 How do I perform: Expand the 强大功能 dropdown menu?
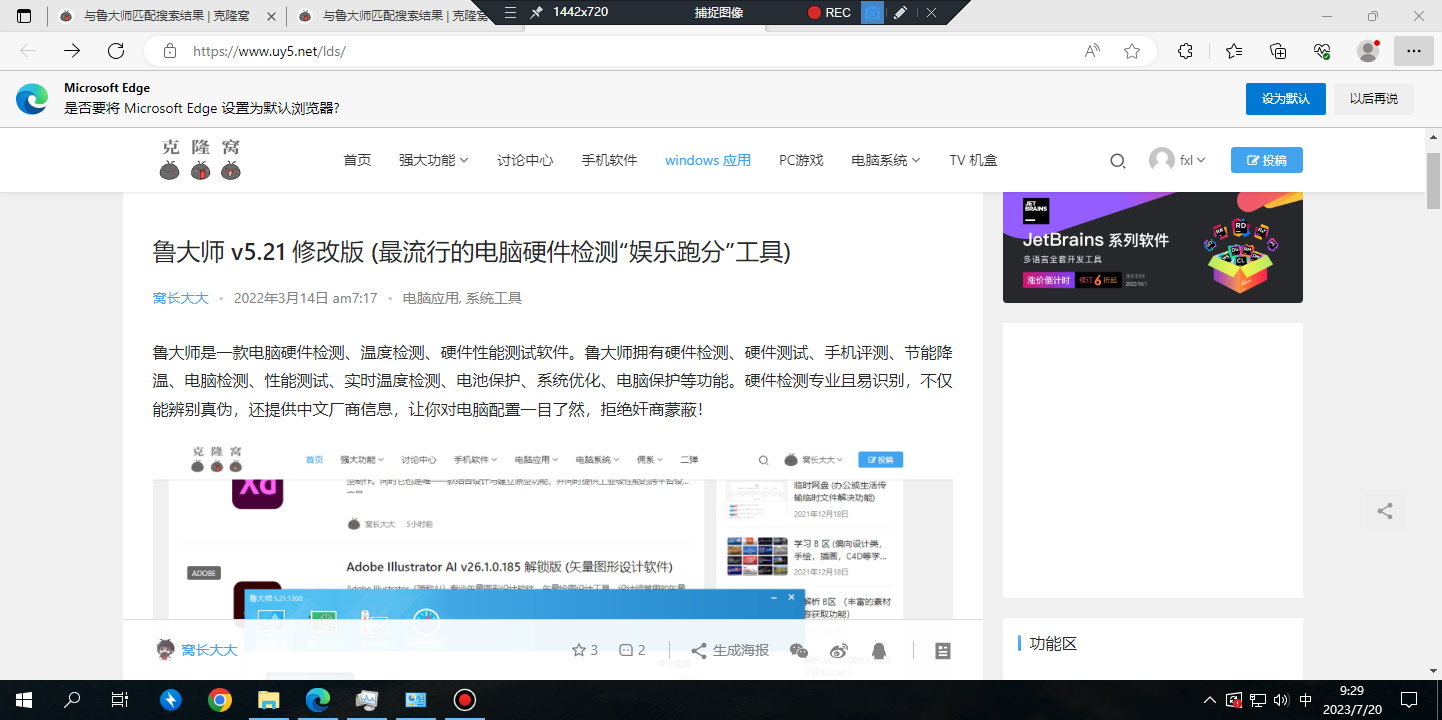point(434,160)
